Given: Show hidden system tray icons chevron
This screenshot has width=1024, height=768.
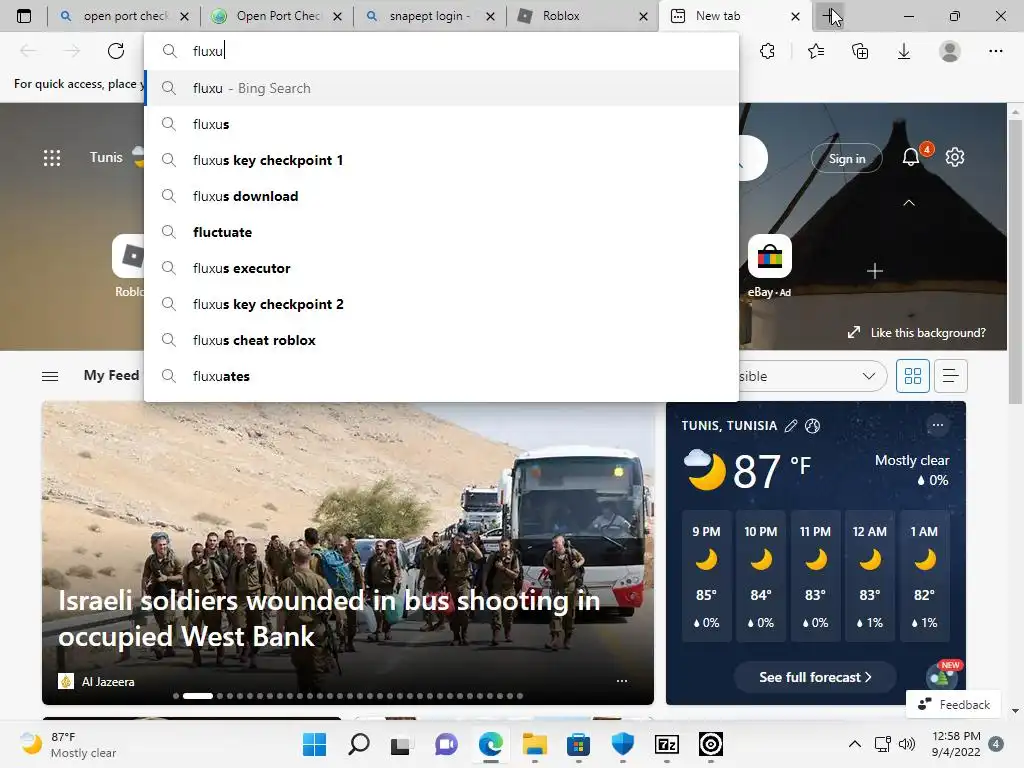Looking at the screenshot, I should 854,744.
